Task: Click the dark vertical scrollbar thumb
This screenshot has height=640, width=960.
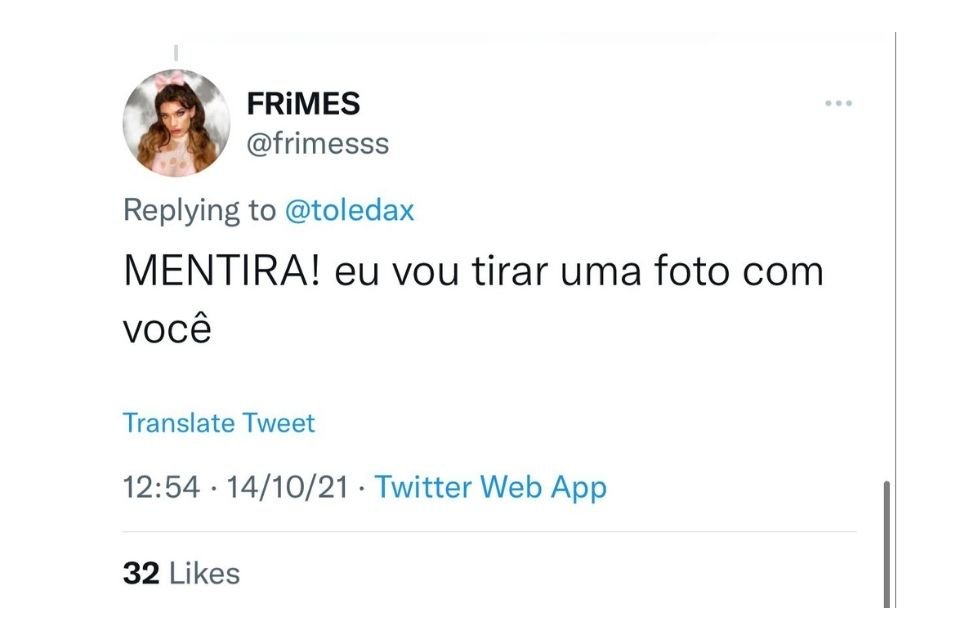Action: click(887, 544)
